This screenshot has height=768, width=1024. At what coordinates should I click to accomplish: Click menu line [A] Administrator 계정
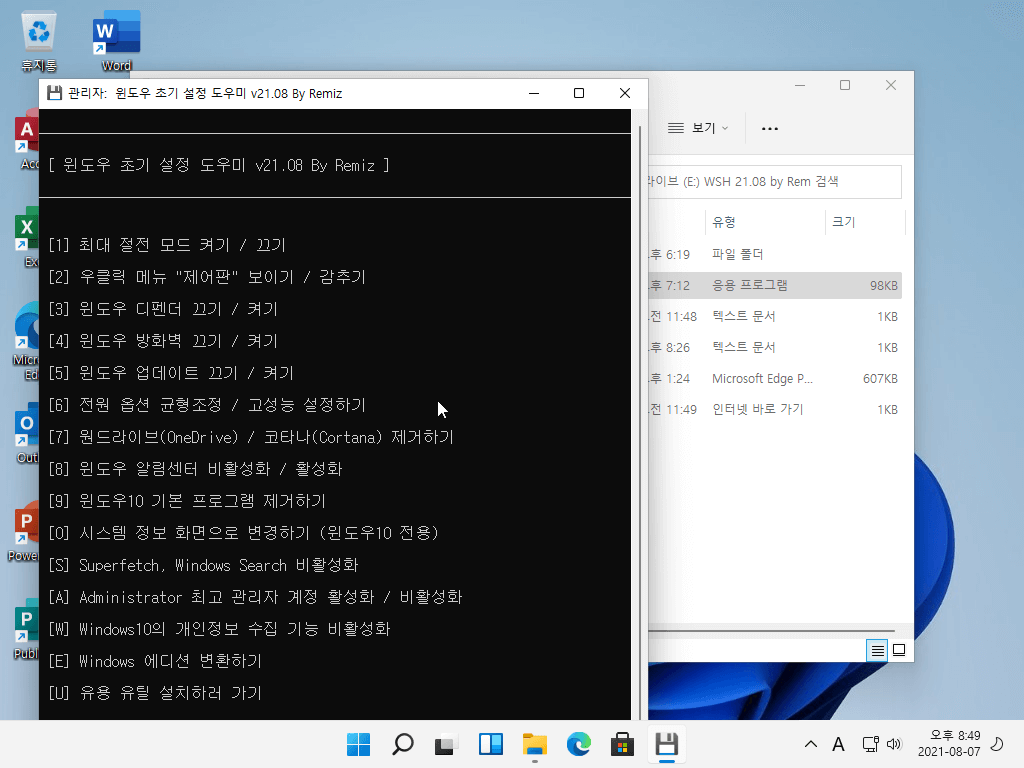255,597
